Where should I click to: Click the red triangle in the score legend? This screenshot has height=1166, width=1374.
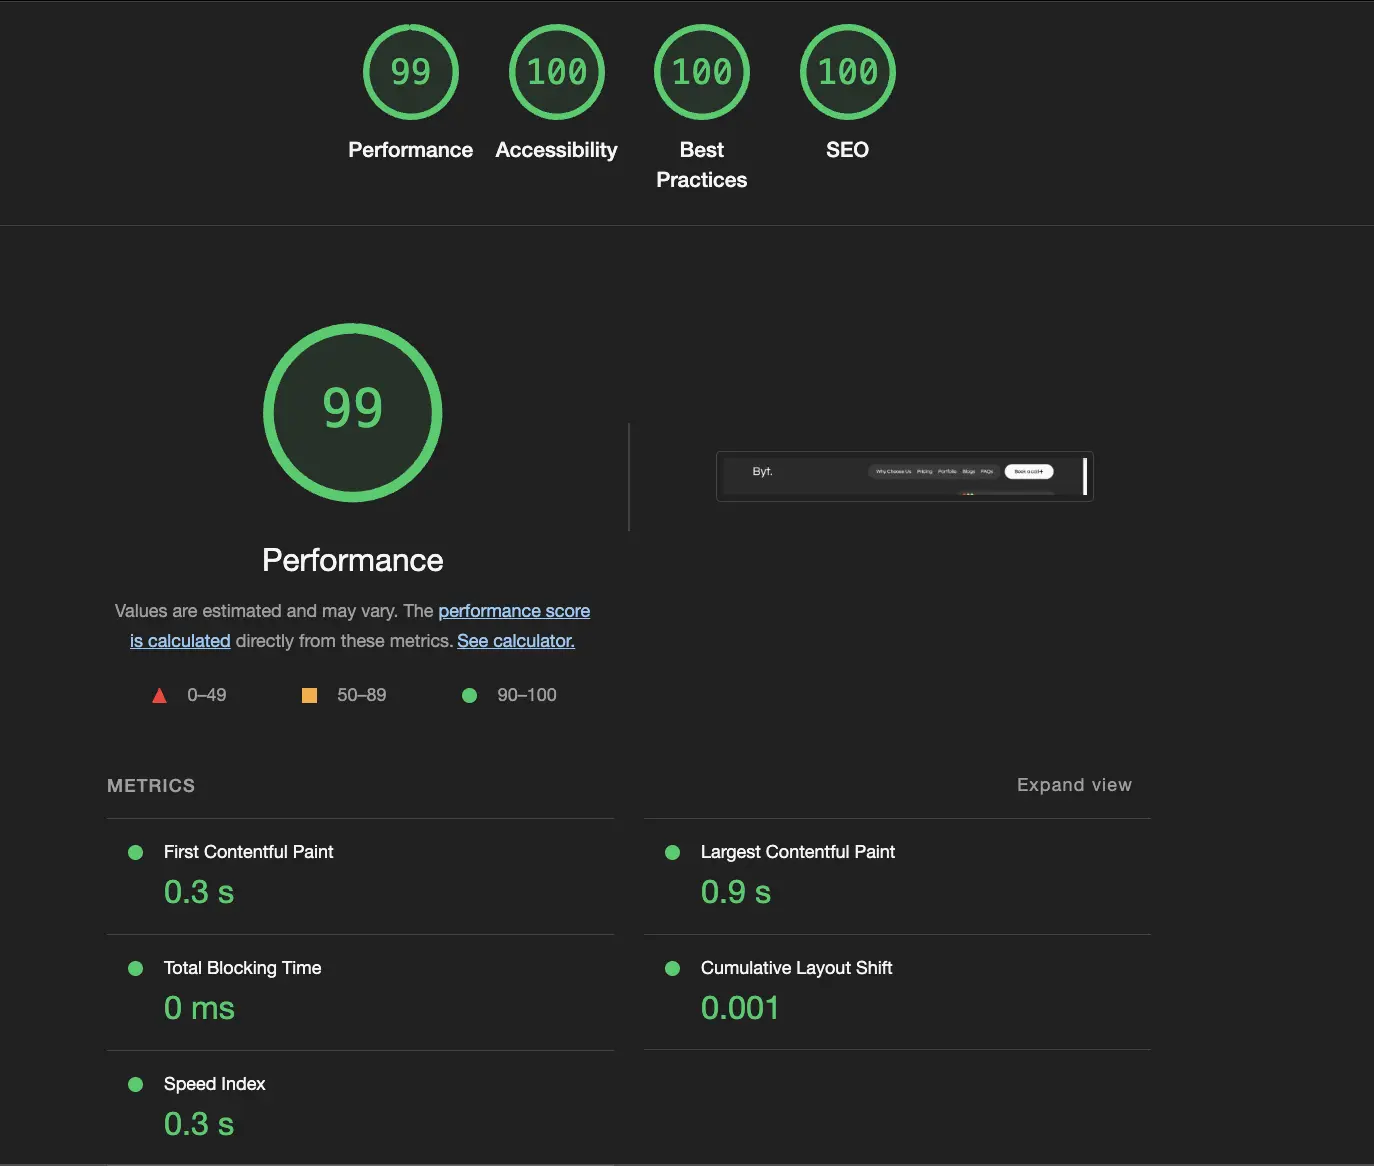(159, 694)
